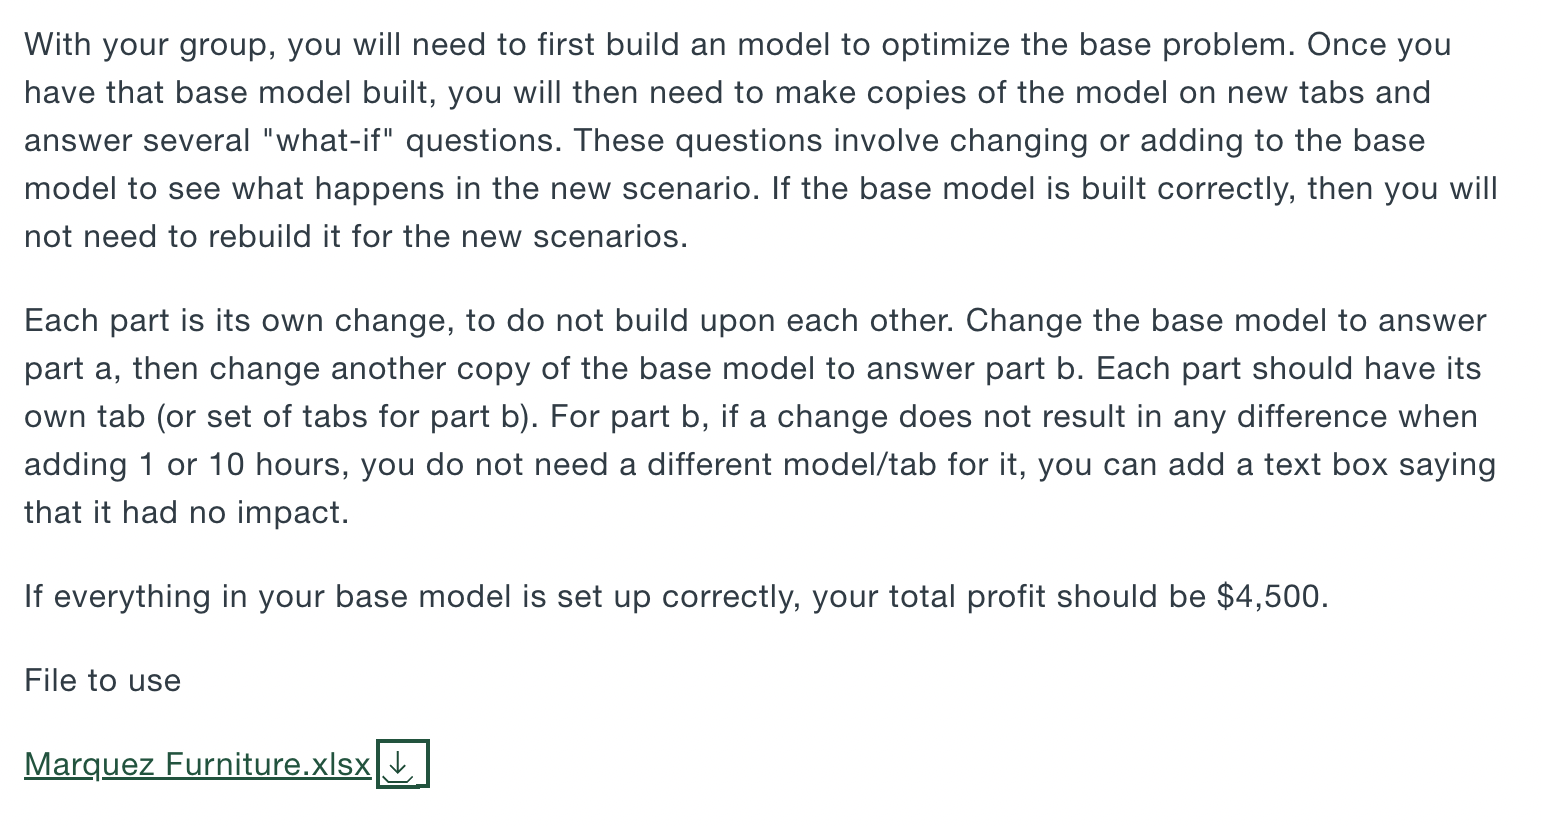
Task: Click the File to use heading
Action: pos(101,680)
